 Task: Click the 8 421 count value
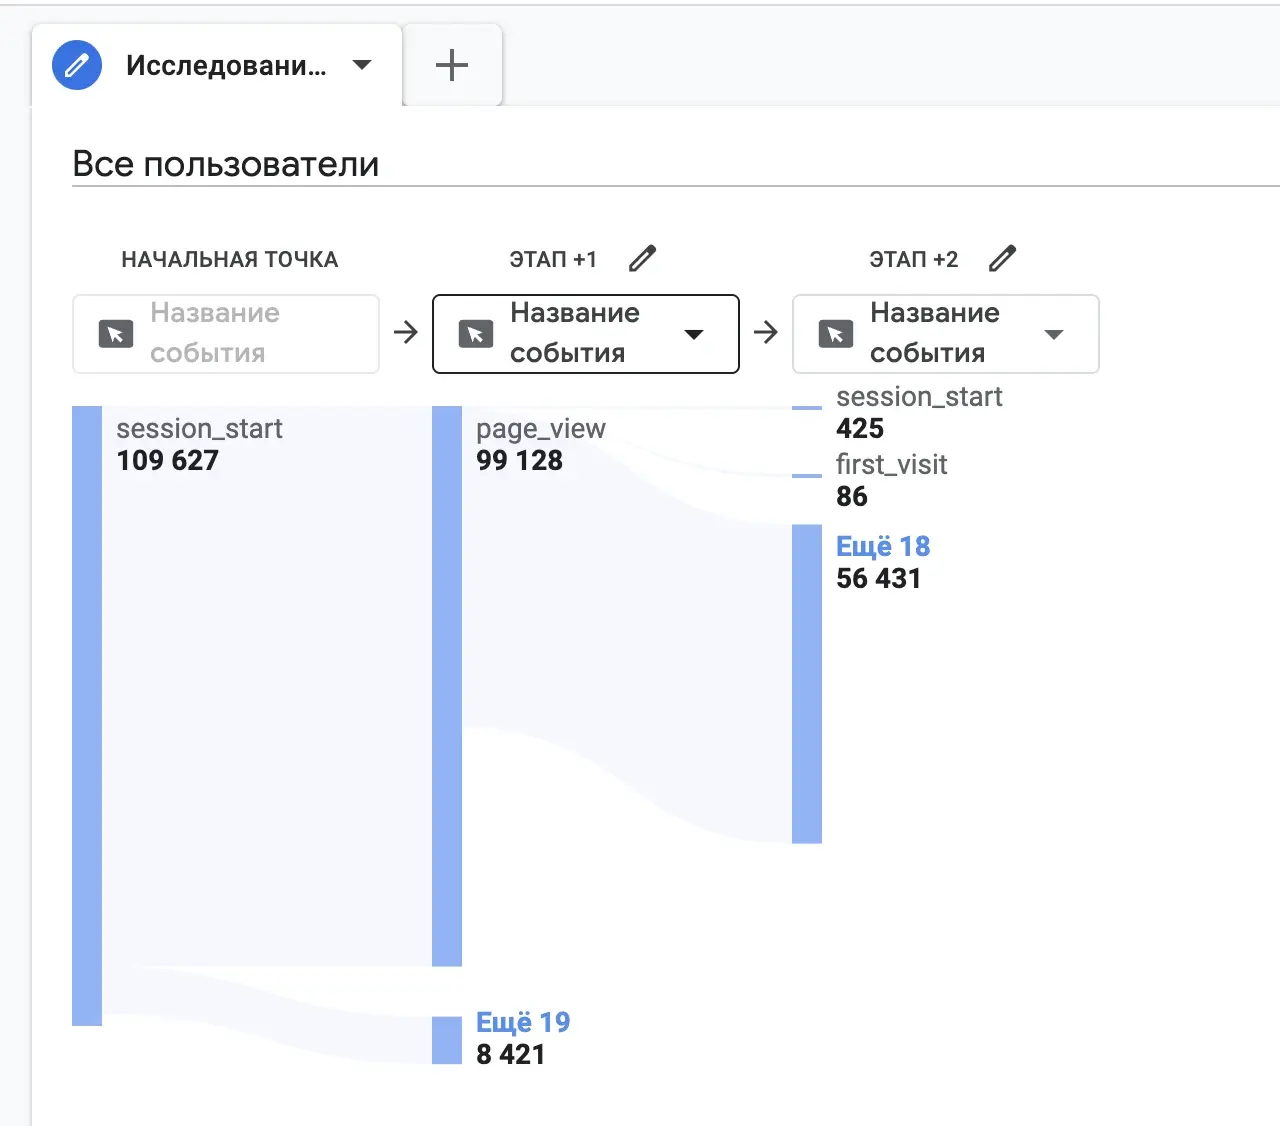click(x=510, y=1055)
